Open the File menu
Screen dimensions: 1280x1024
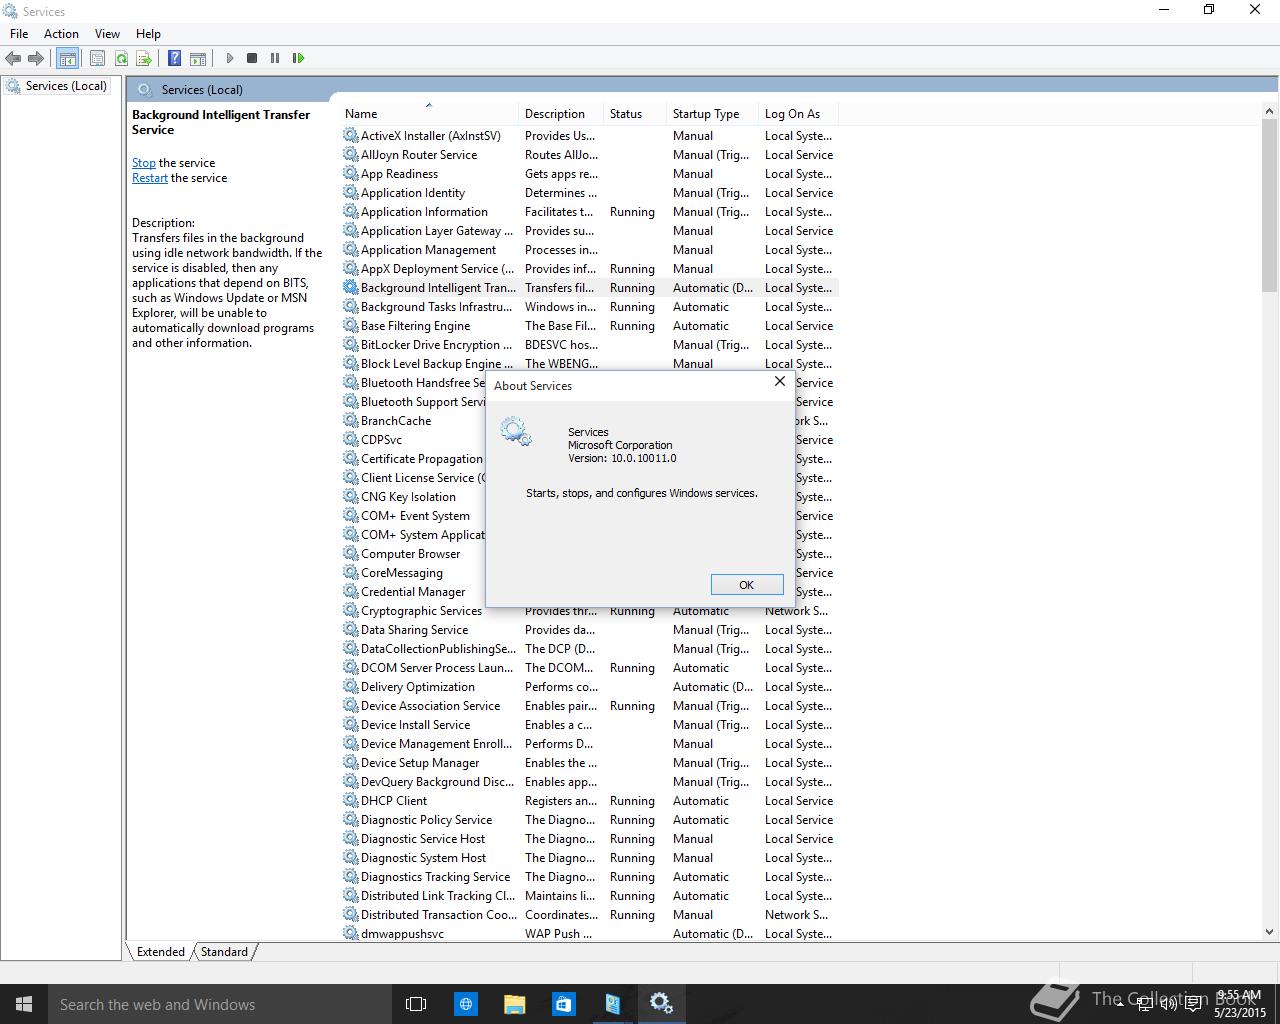[19, 33]
